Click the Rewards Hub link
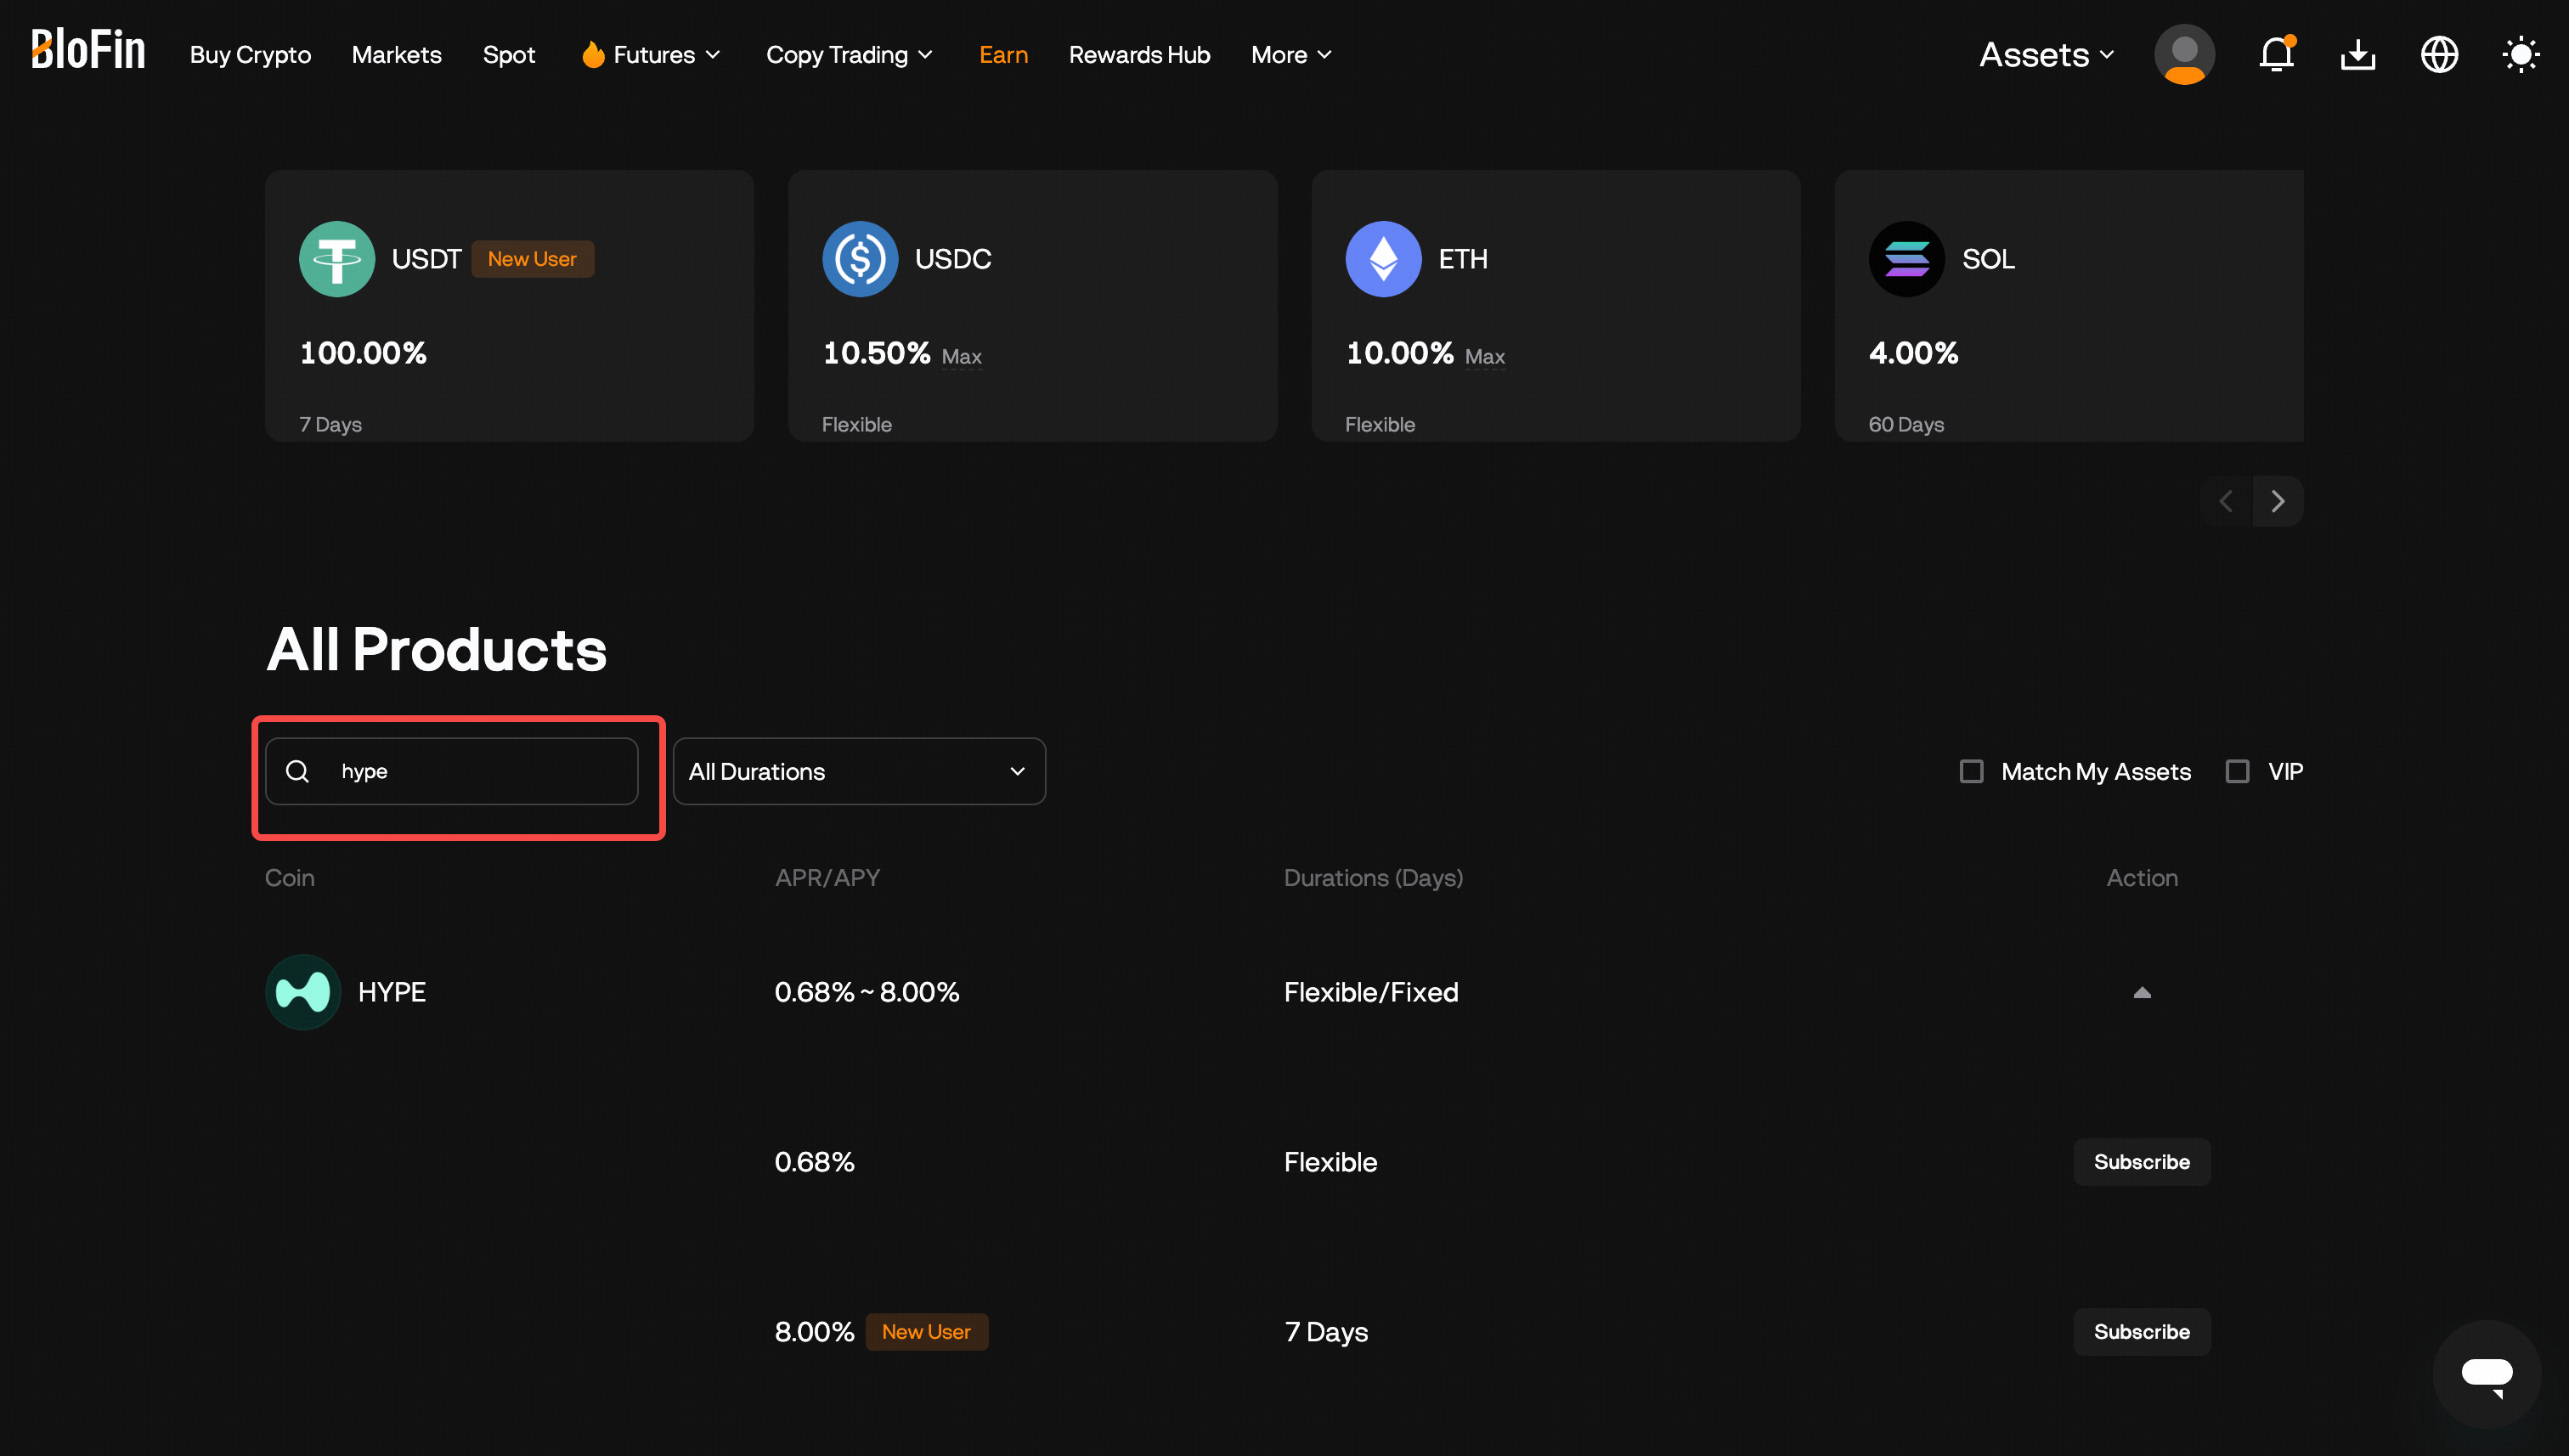 (x=1139, y=55)
